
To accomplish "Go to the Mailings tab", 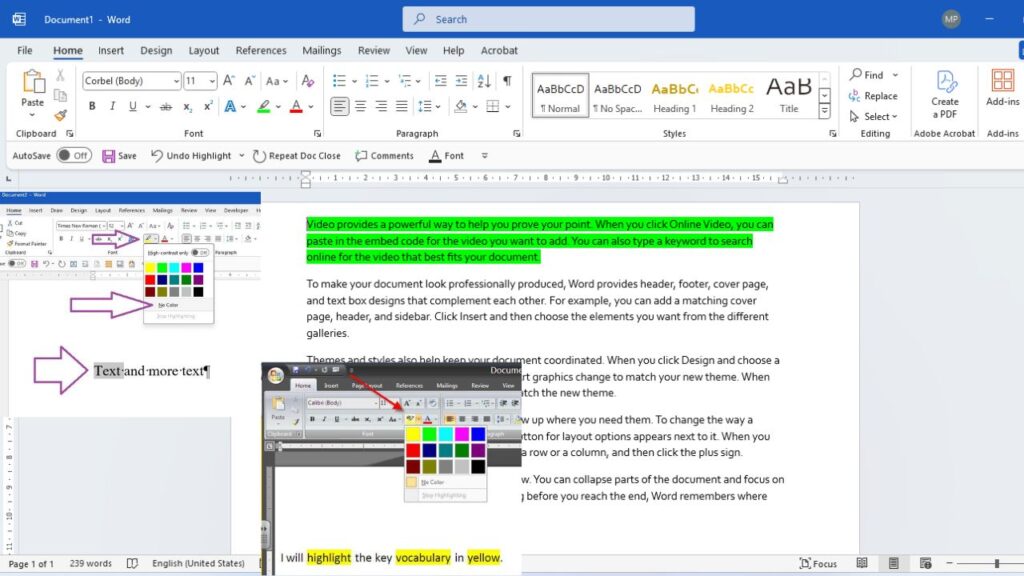I will pos(321,50).
